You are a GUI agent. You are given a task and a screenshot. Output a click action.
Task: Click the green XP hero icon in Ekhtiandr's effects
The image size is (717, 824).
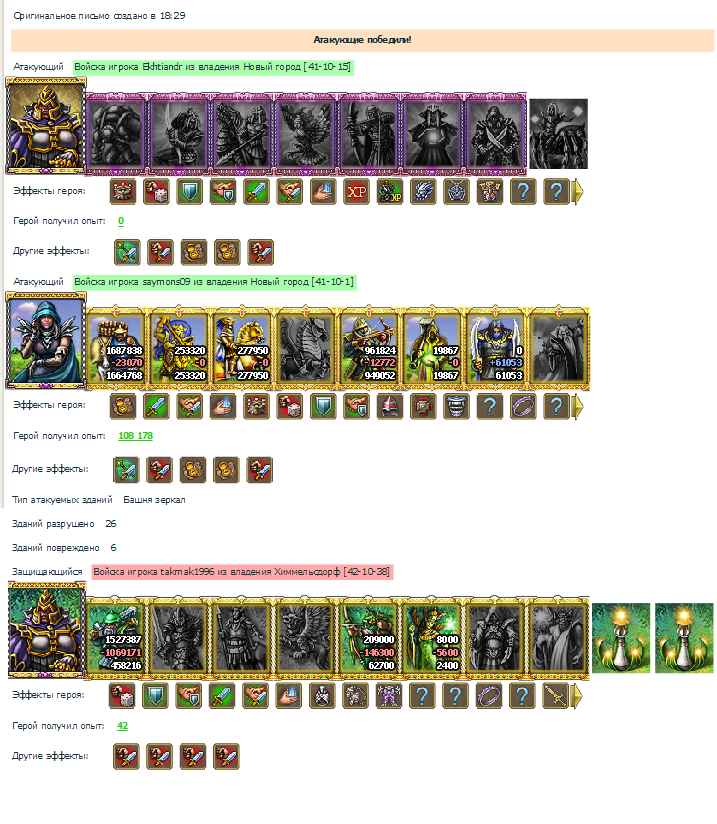[390, 191]
